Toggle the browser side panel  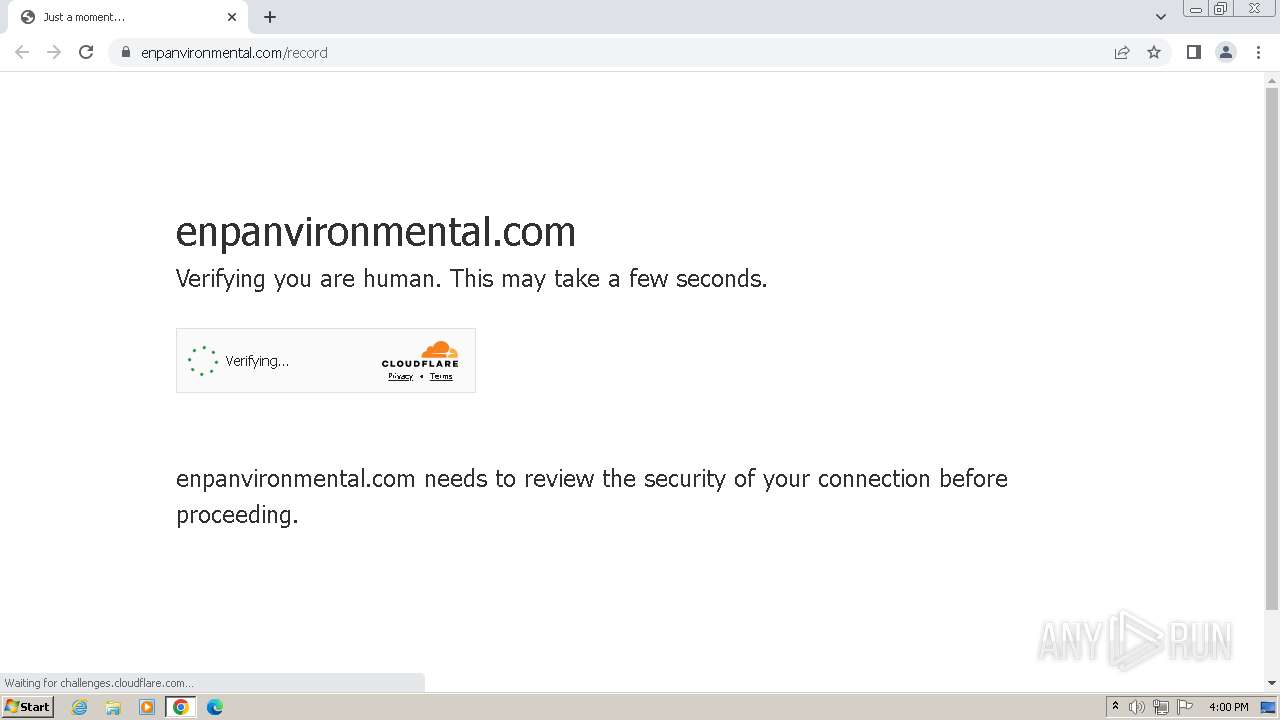[1193, 52]
